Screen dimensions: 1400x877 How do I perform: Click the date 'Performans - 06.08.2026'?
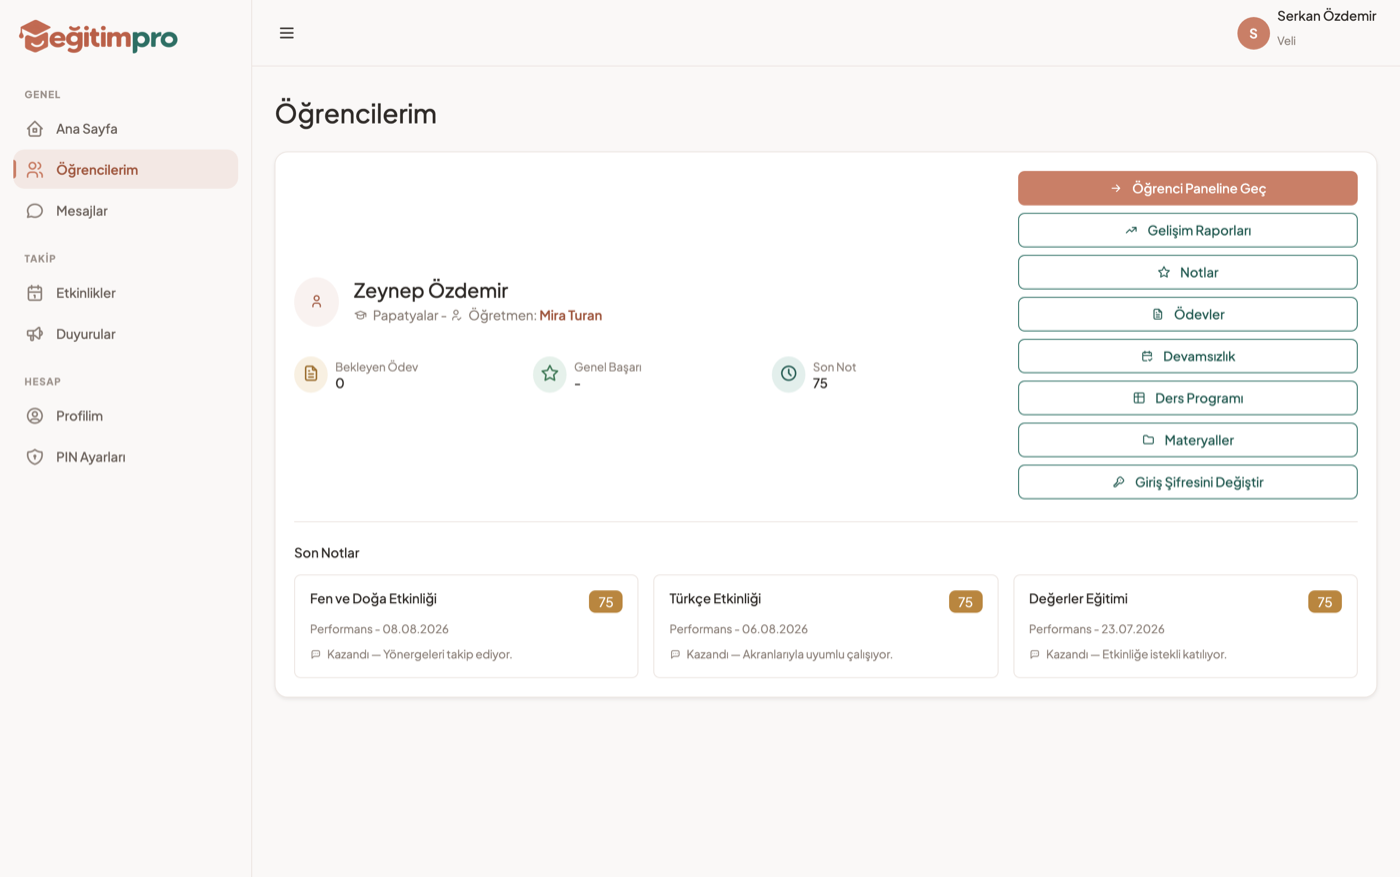739,630
